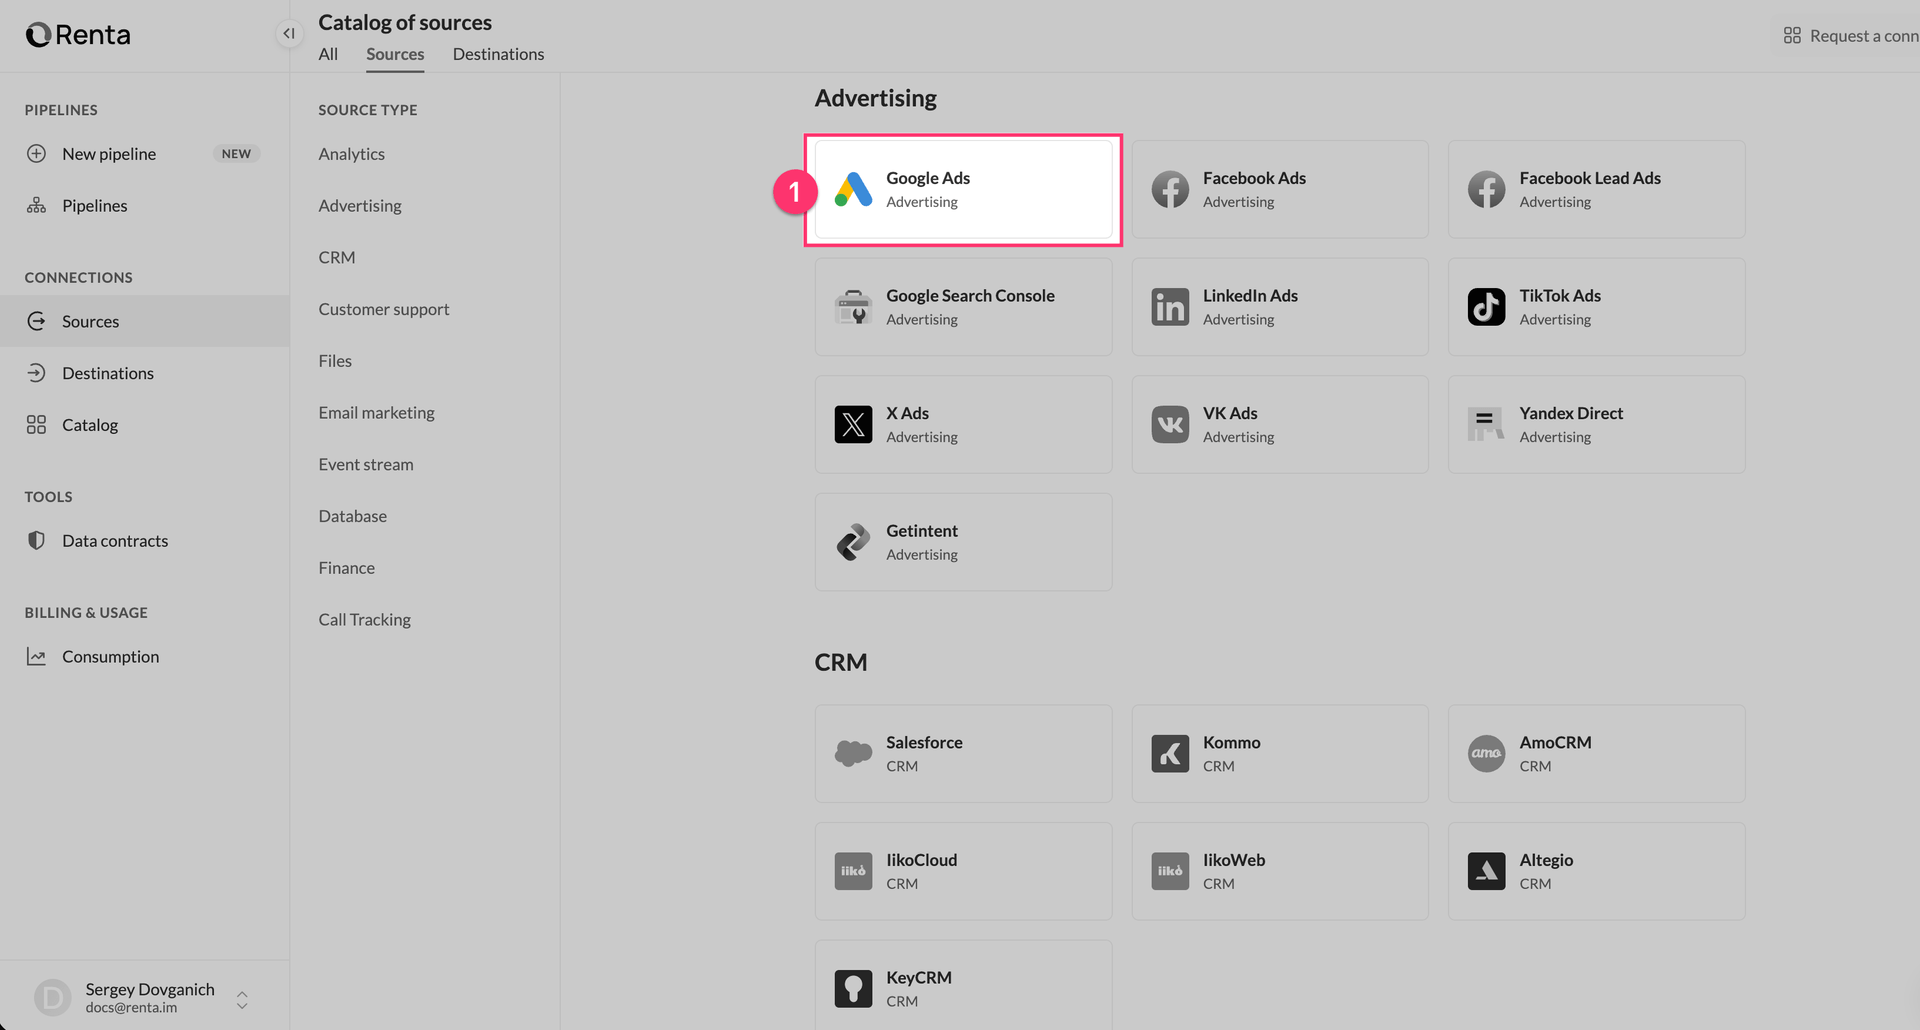Click the Data contracts shield icon
This screenshot has height=1030, width=1920.
[x=36, y=540]
